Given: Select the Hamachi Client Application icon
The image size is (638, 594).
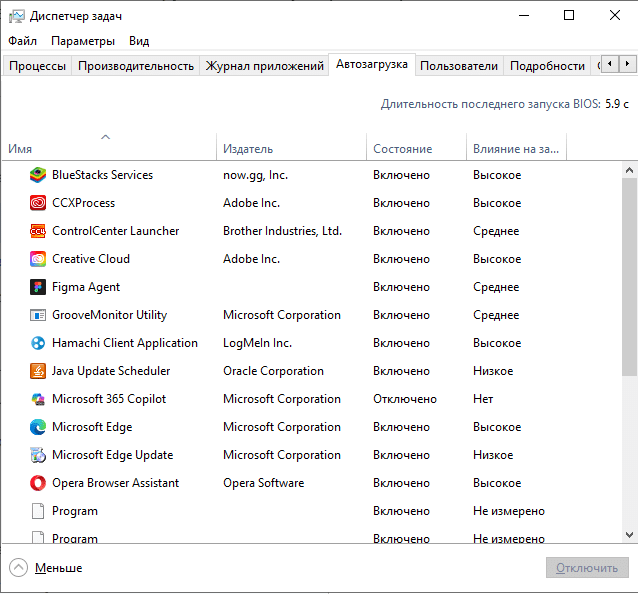Looking at the screenshot, I should (x=38, y=343).
